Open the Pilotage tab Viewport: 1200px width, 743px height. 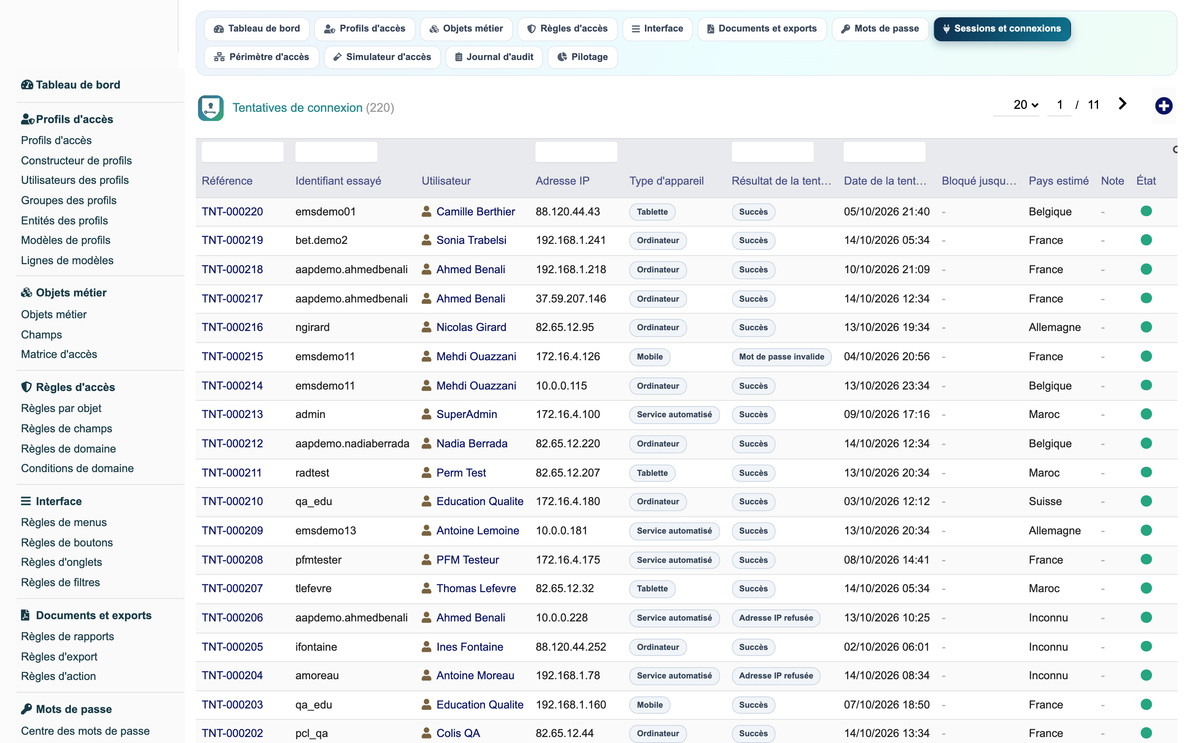tap(583, 57)
